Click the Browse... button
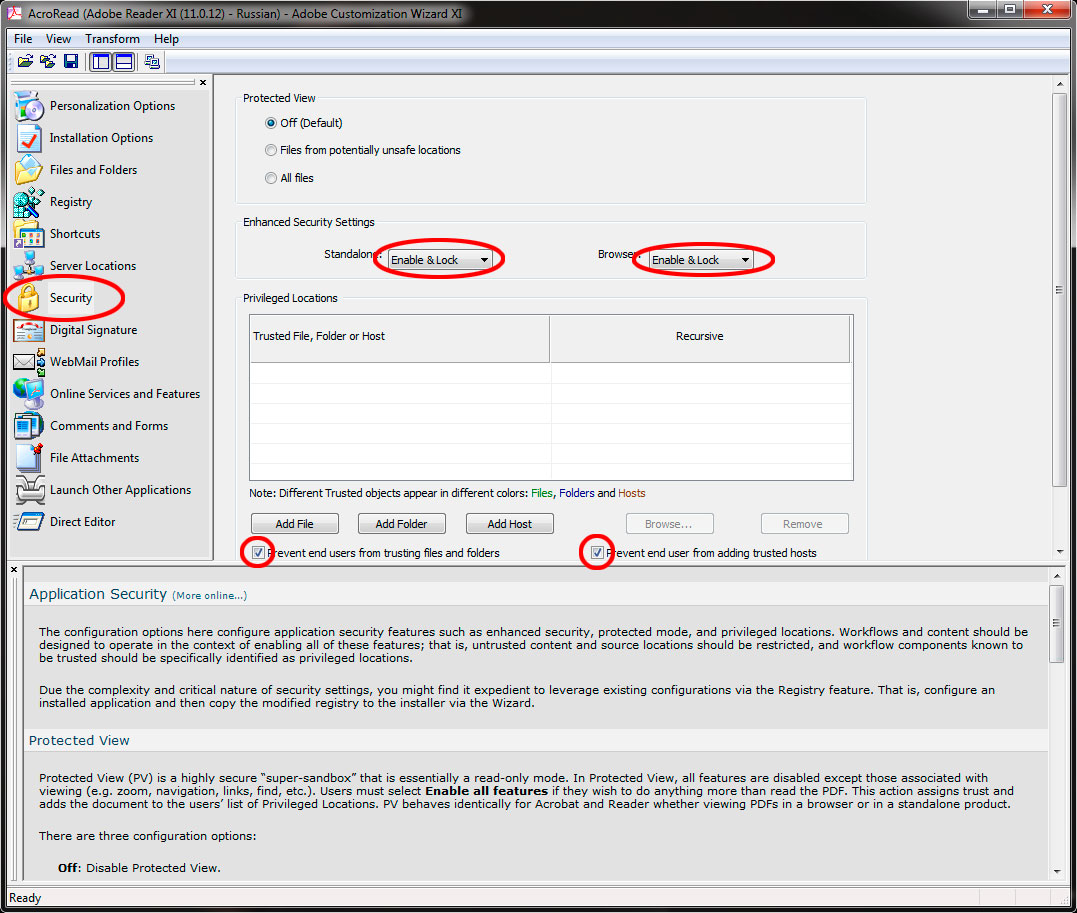This screenshot has width=1077, height=913. pyautogui.click(x=670, y=523)
